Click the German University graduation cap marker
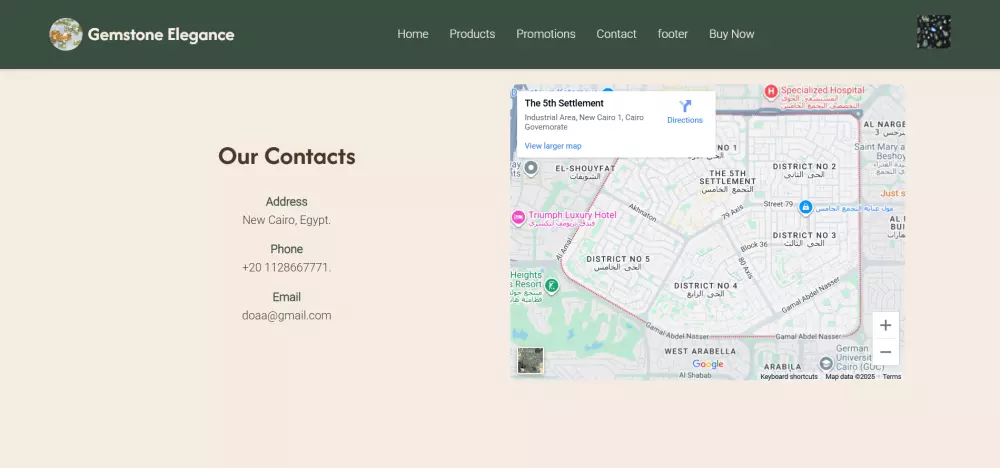Screen dimensions: 1000x468 click(826, 363)
